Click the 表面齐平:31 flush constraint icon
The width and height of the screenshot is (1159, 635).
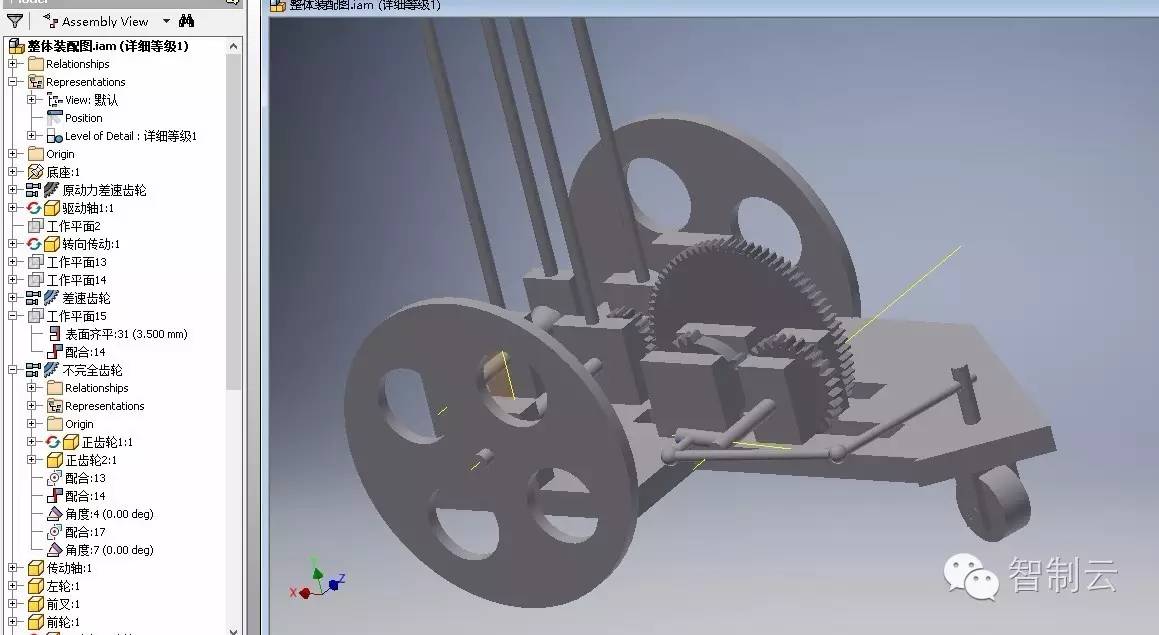(55, 334)
